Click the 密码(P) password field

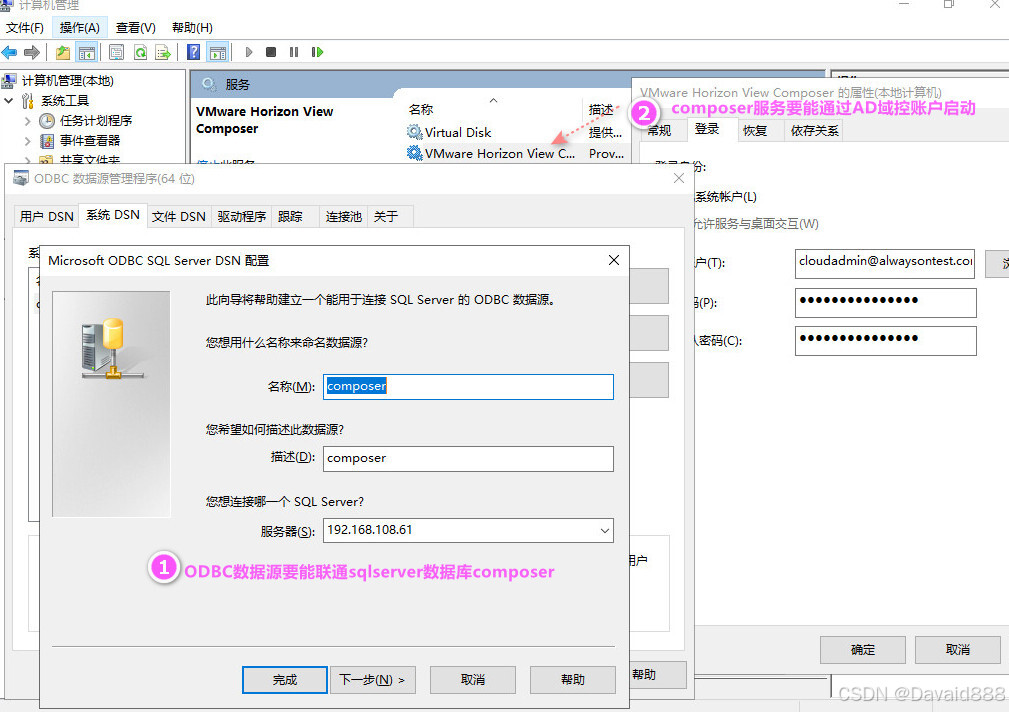point(885,303)
